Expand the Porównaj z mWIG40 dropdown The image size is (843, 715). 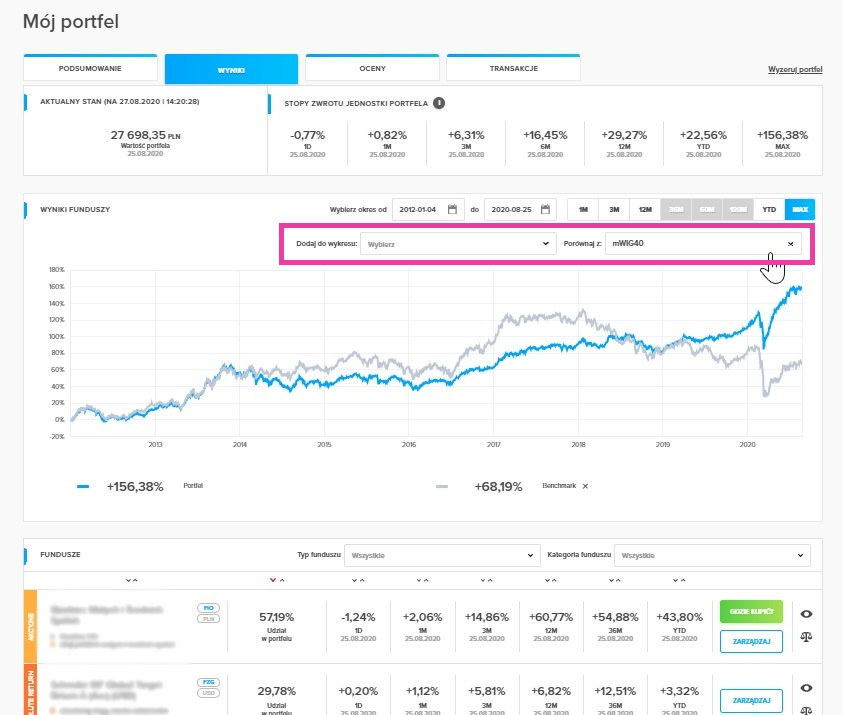point(706,244)
